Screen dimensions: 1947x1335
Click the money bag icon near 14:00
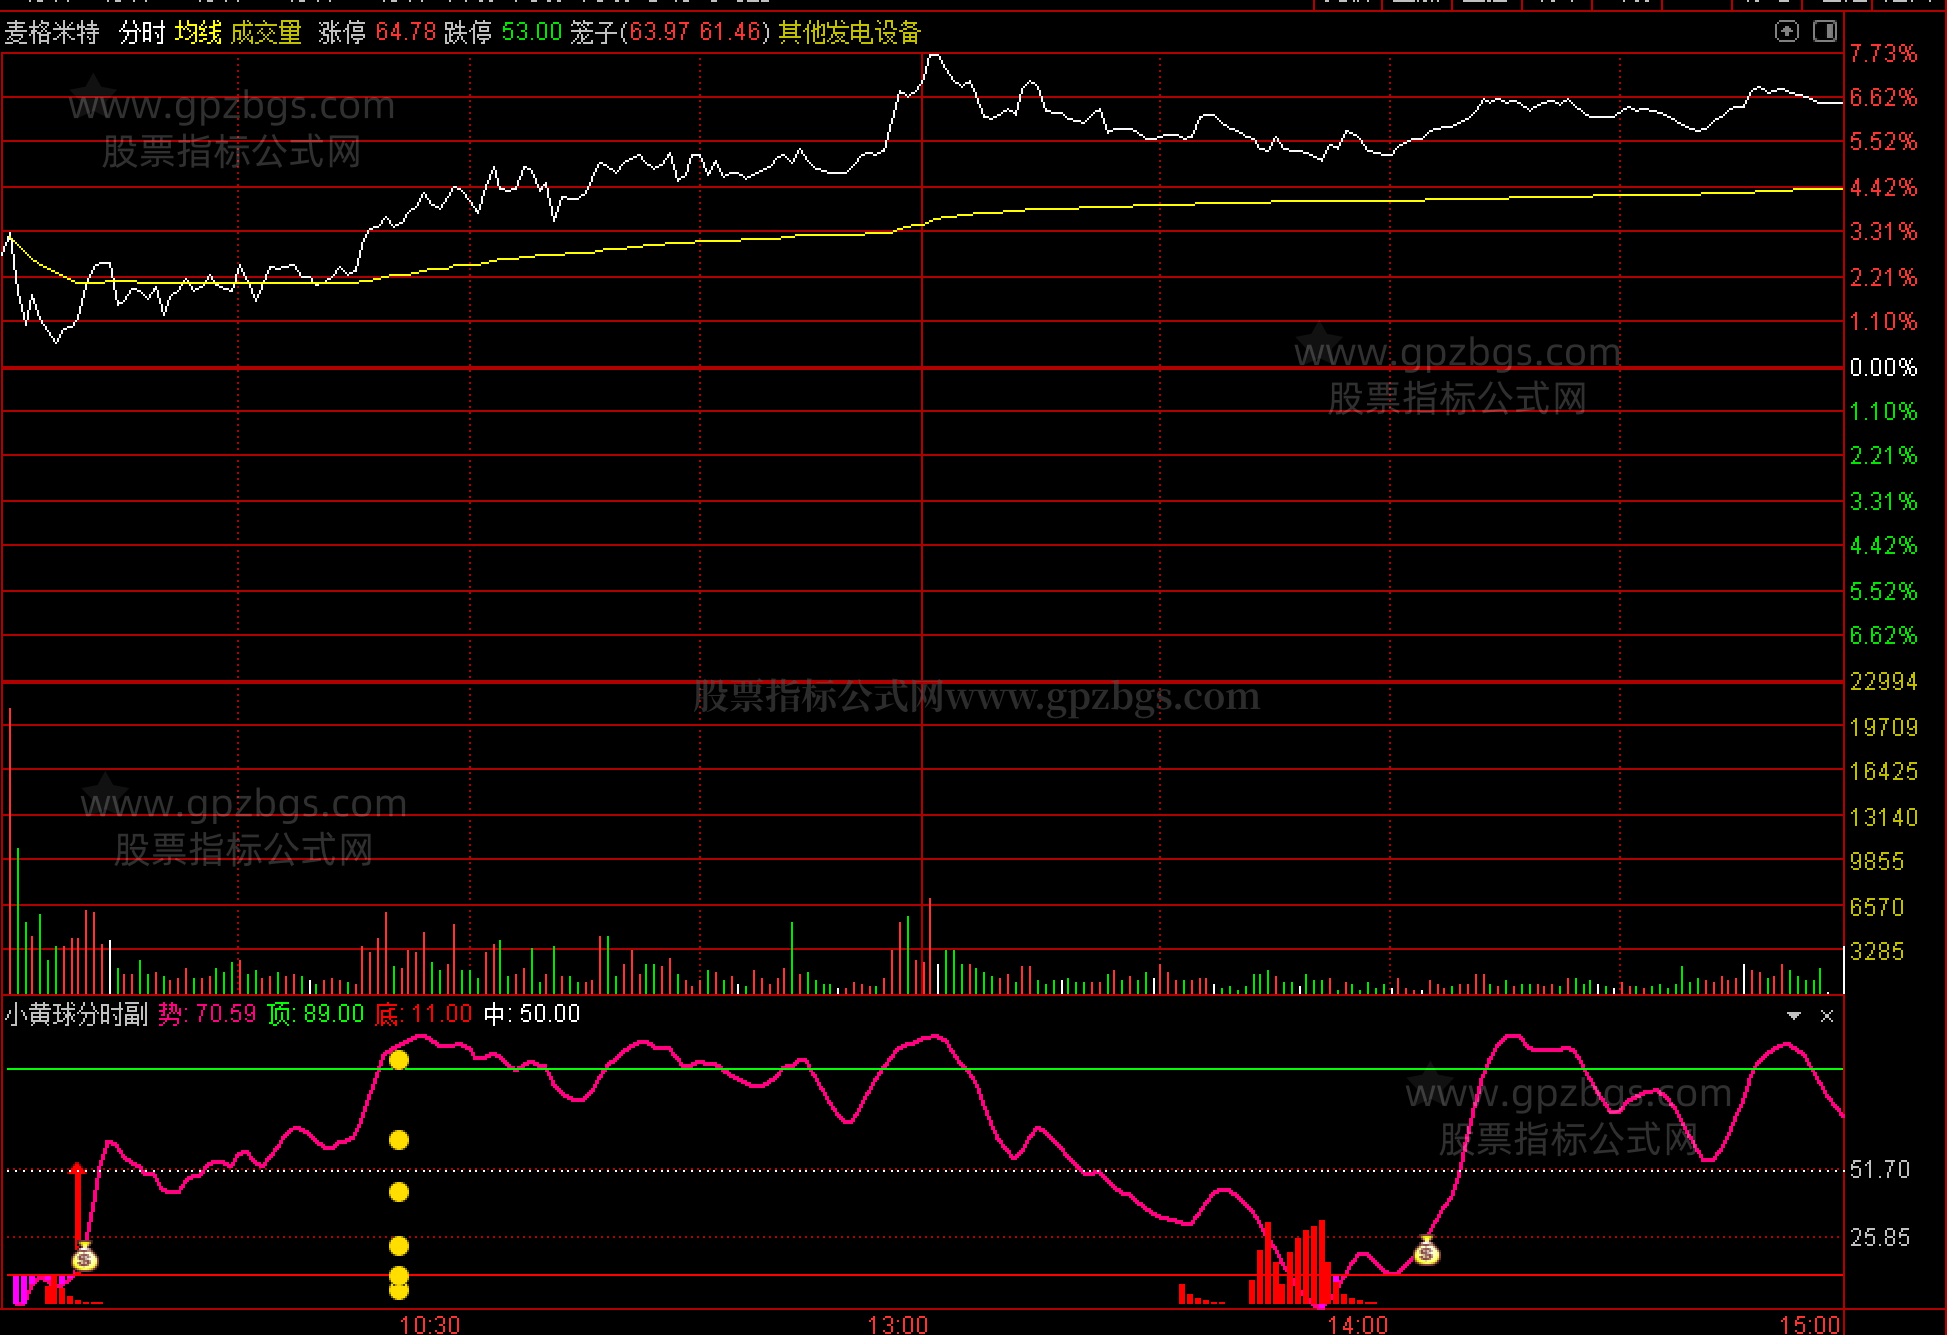coord(1427,1250)
